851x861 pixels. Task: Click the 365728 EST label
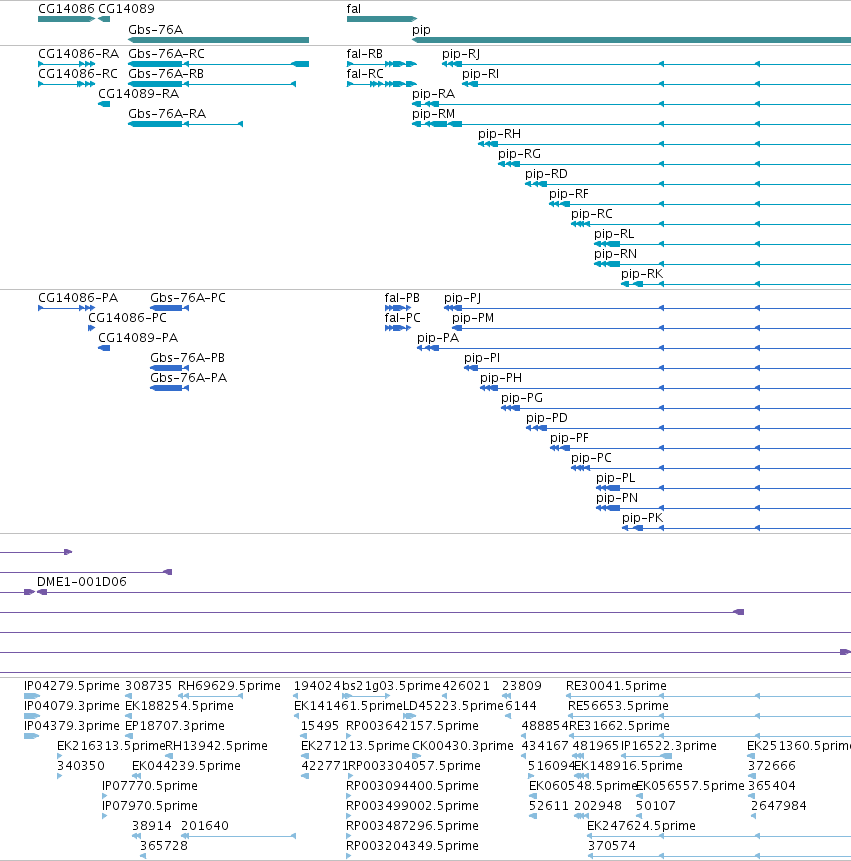[x=164, y=846]
